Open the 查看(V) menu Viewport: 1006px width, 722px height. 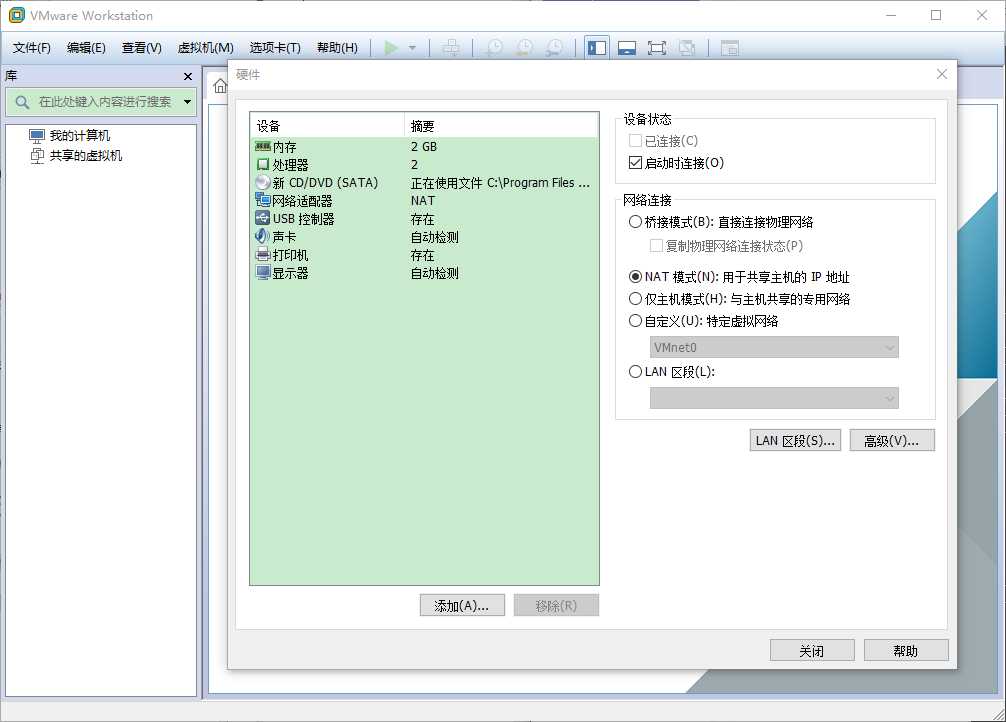pos(142,48)
